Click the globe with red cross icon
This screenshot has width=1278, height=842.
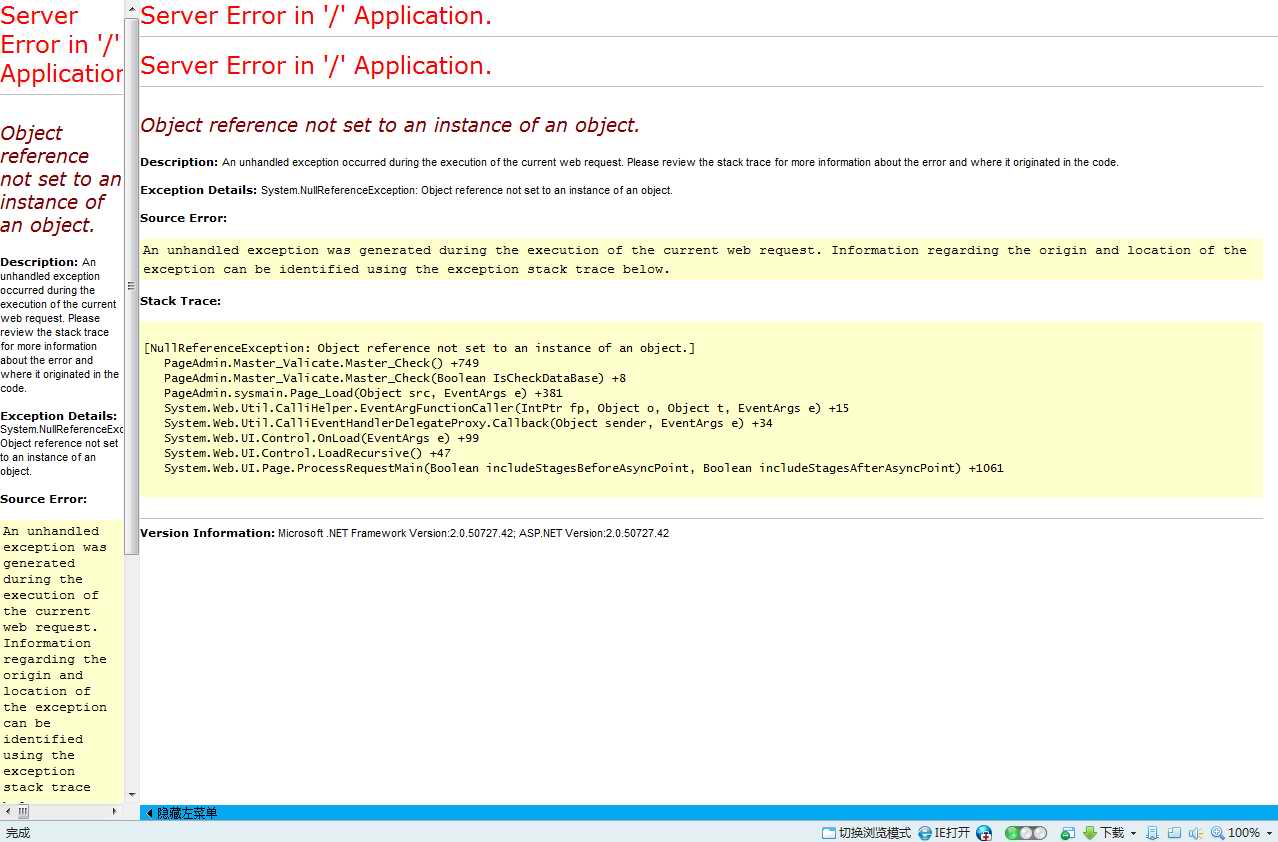[984, 833]
